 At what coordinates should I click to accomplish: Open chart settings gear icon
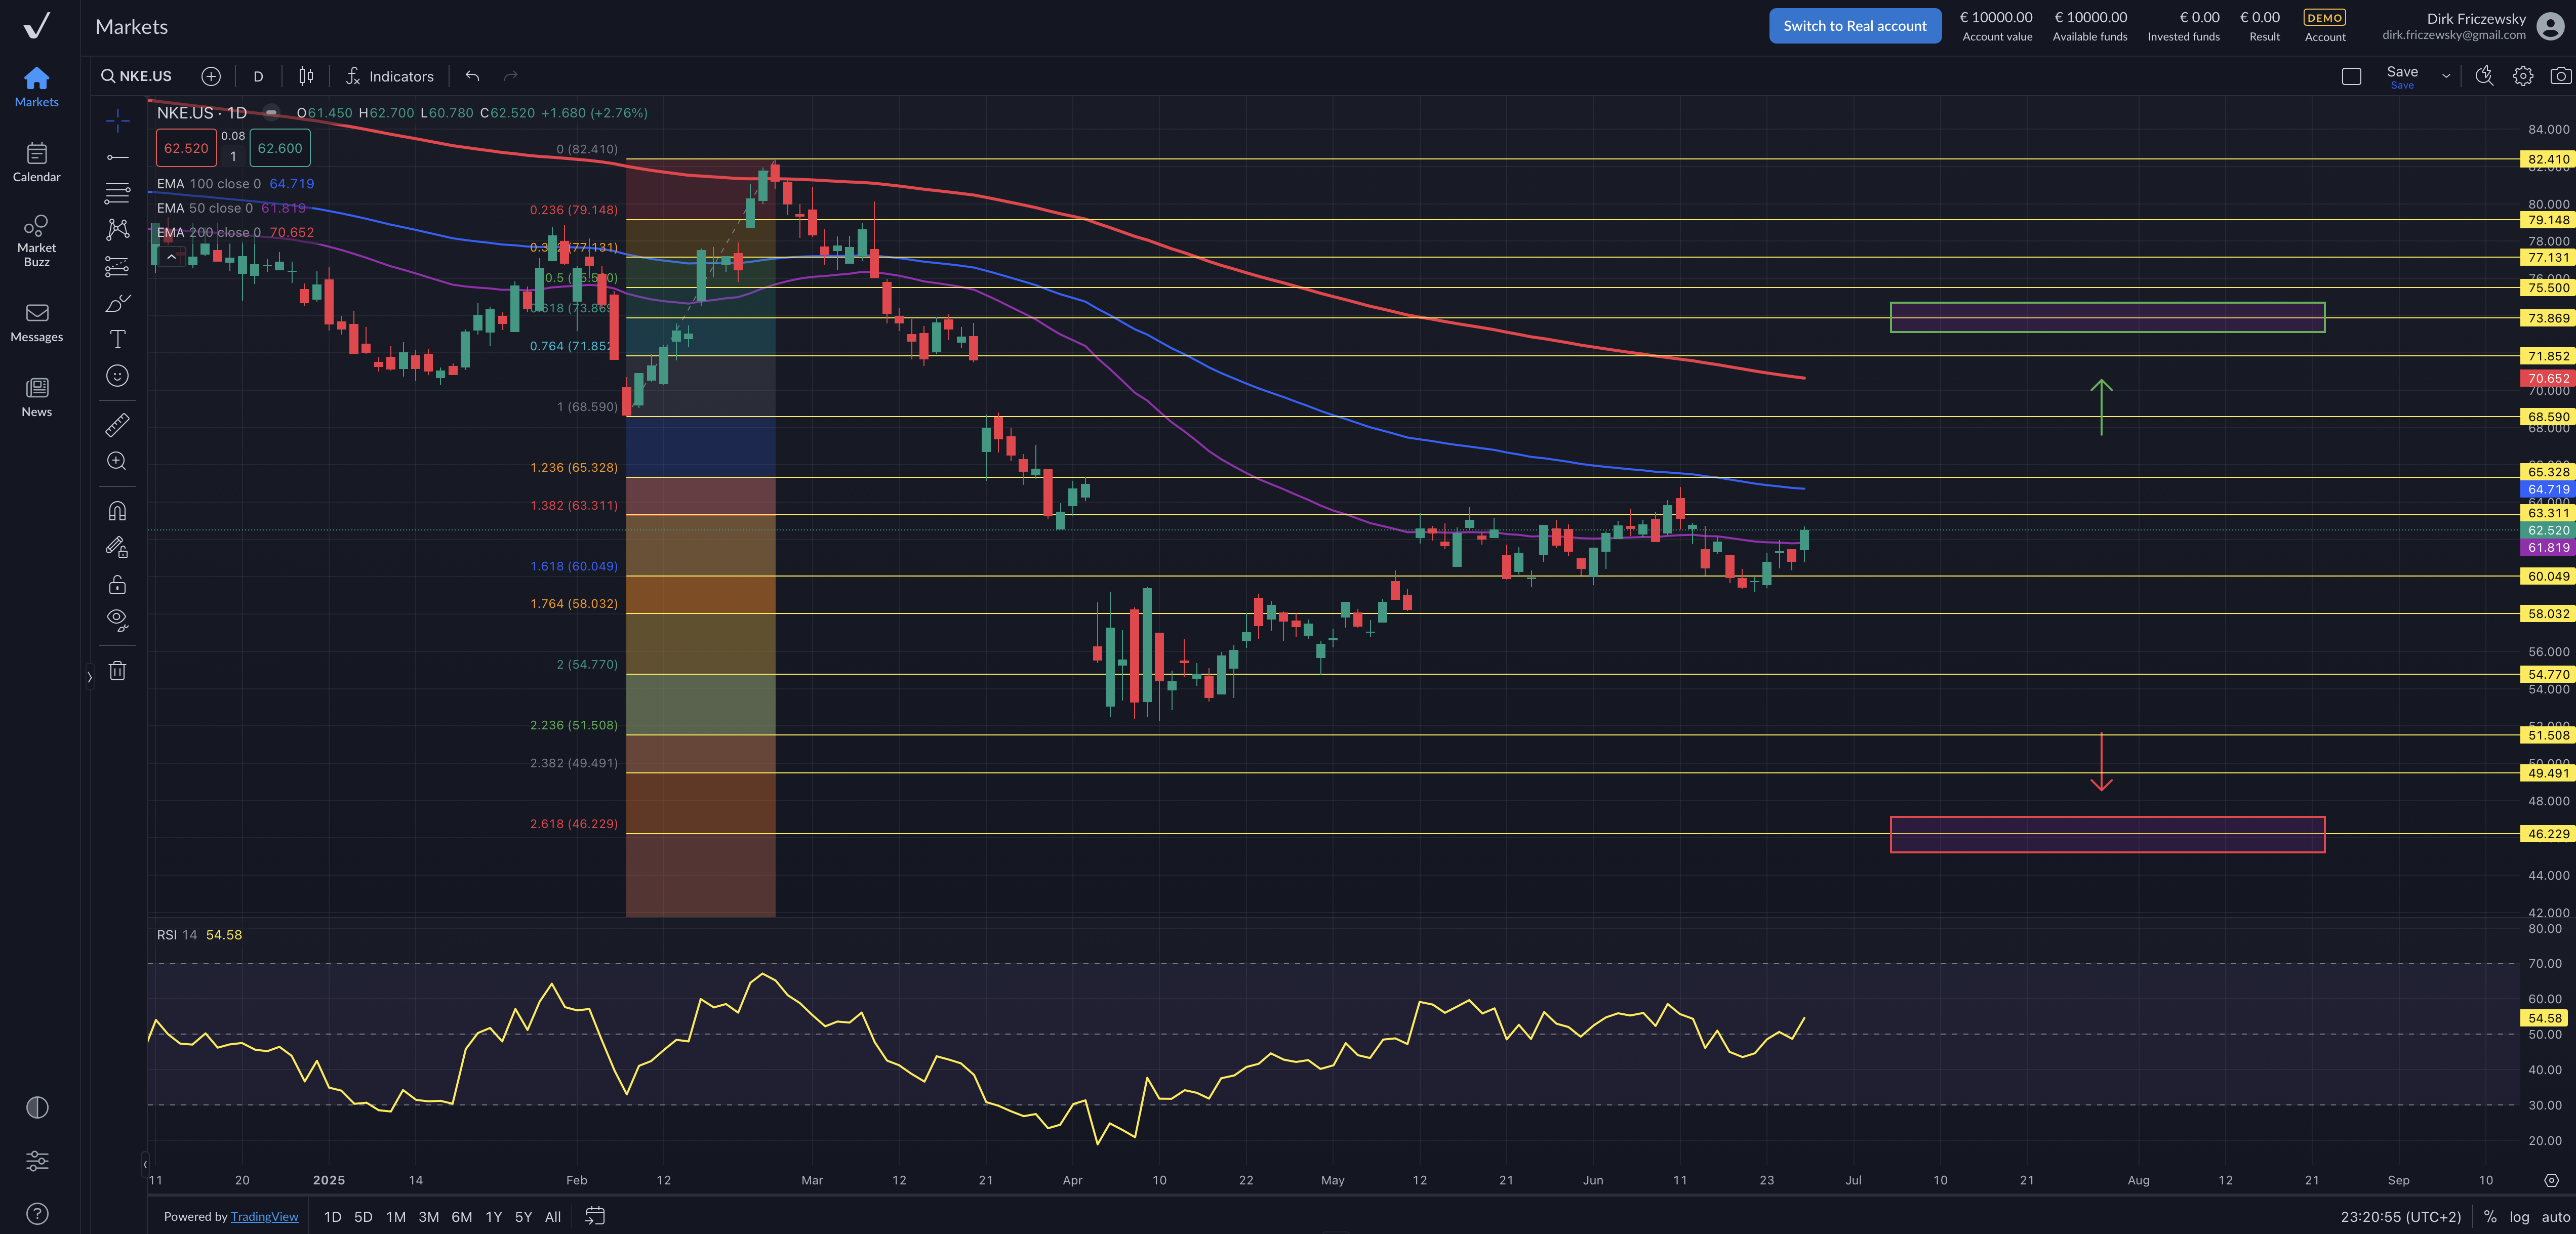(x=2523, y=76)
